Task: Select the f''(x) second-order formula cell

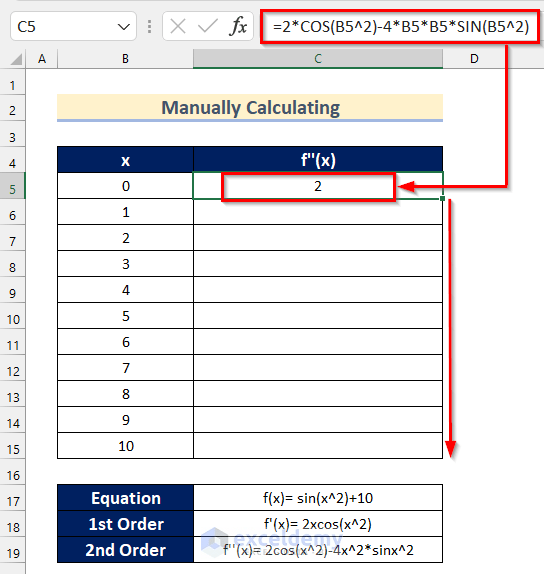Action: pos(318,550)
